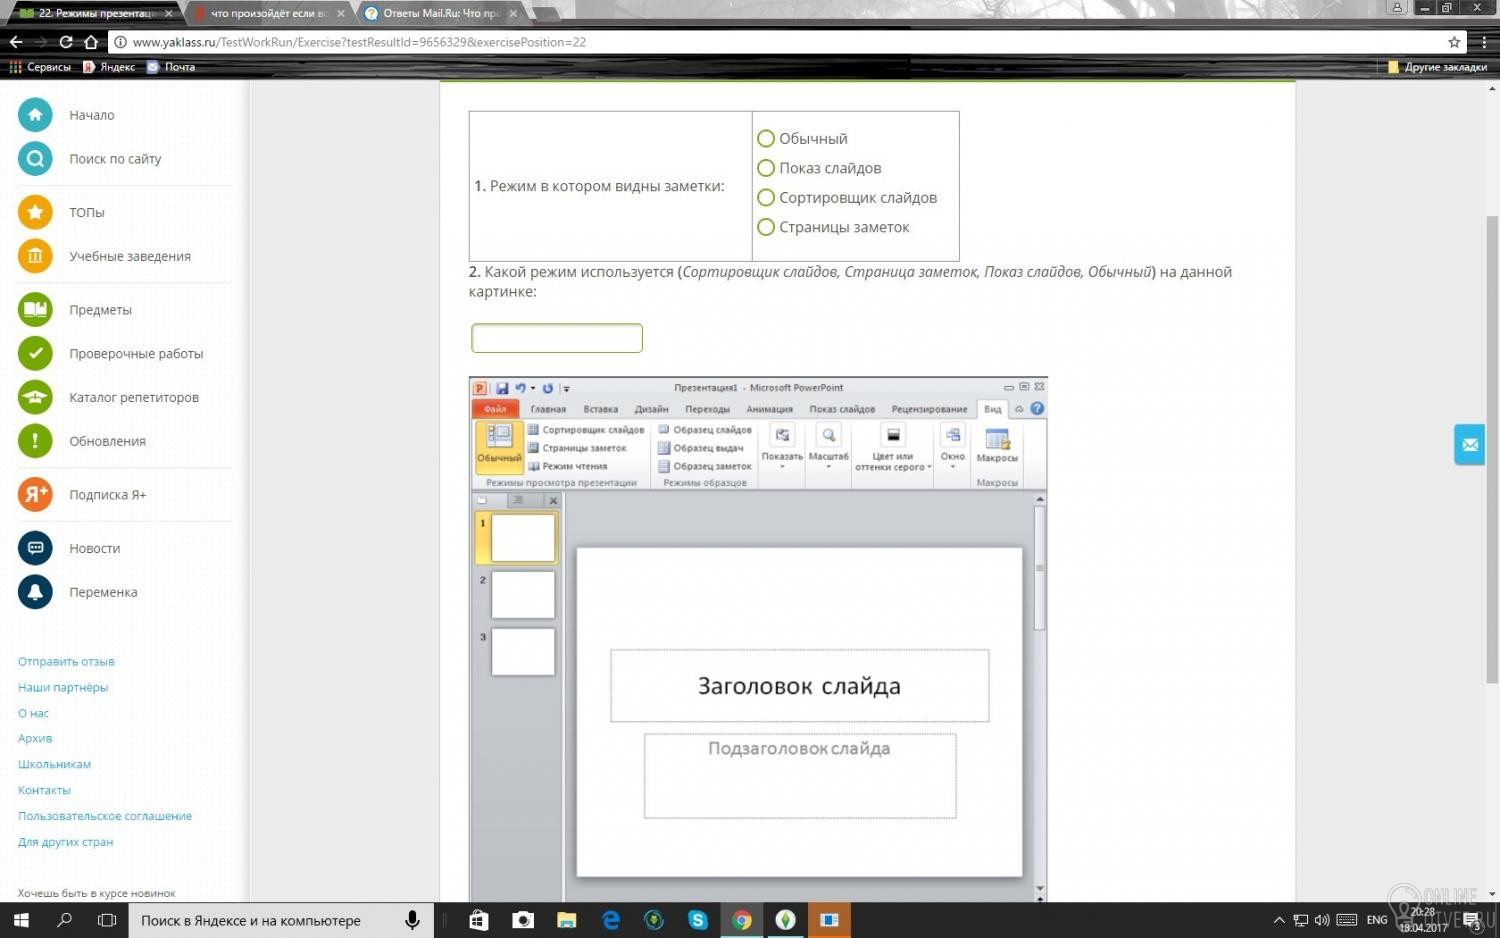Open Другие закладки bookmarks folder
The width and height of the screenshot is (1500, 938).
point(1437,67)
